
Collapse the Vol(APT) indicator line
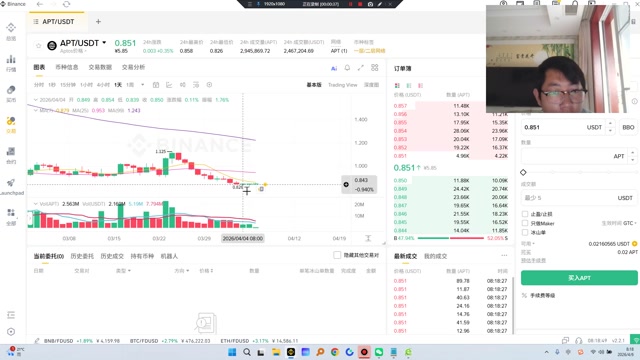[36, 203]
